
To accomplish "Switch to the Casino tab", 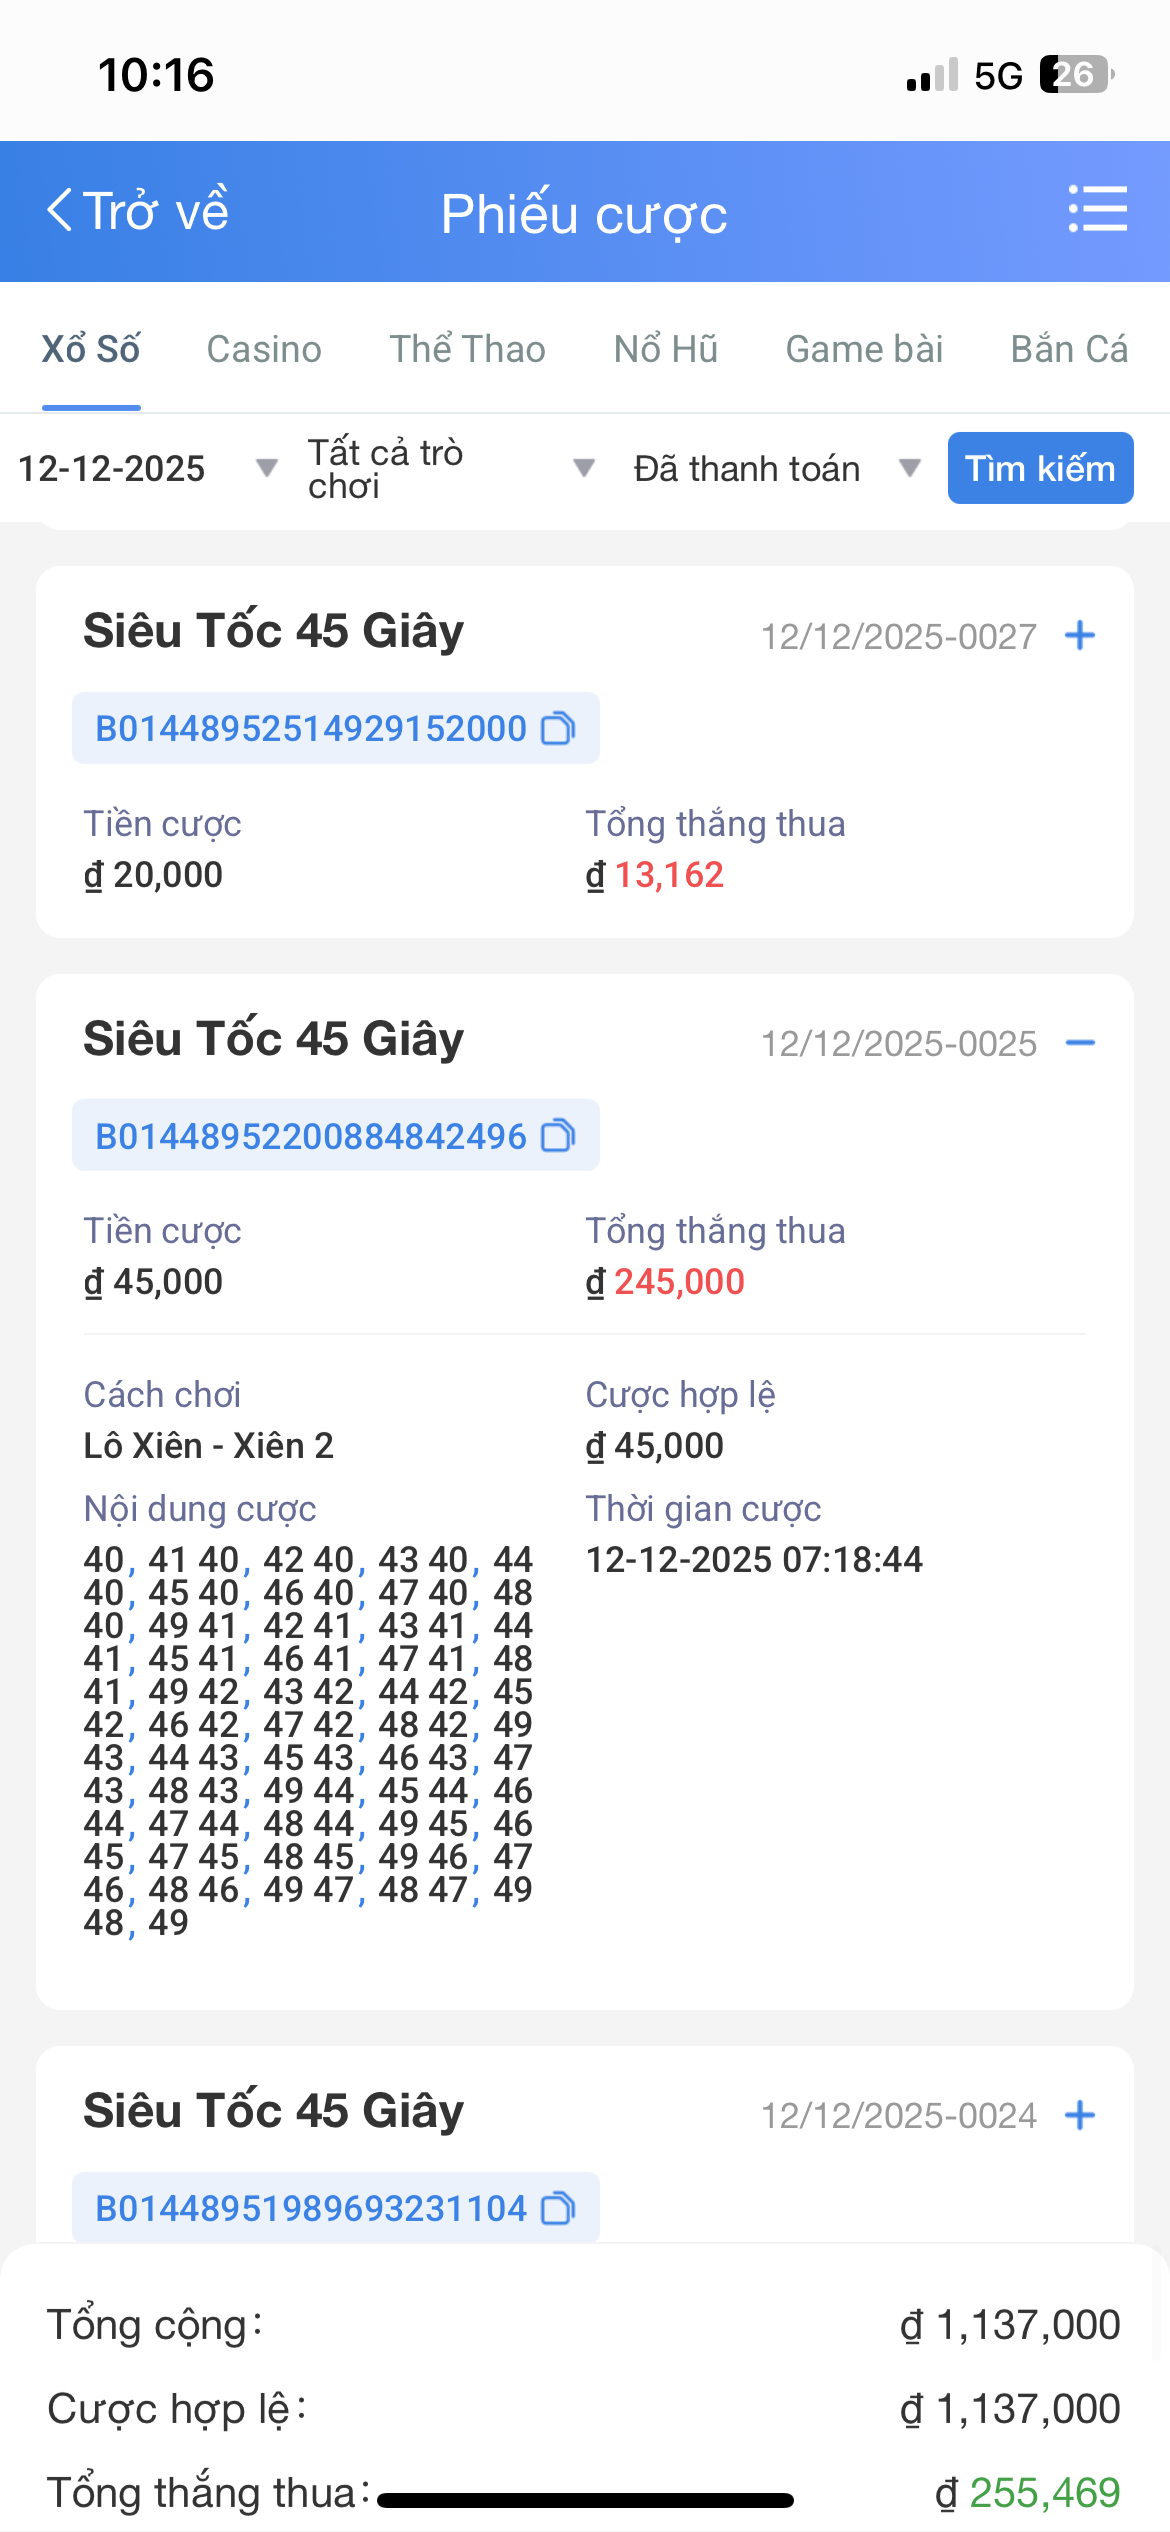I will coord(264,349).
